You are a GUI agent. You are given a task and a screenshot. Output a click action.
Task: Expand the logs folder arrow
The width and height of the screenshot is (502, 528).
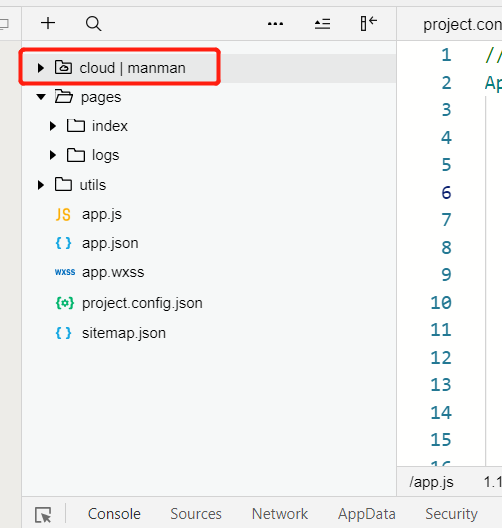point(53,155)
